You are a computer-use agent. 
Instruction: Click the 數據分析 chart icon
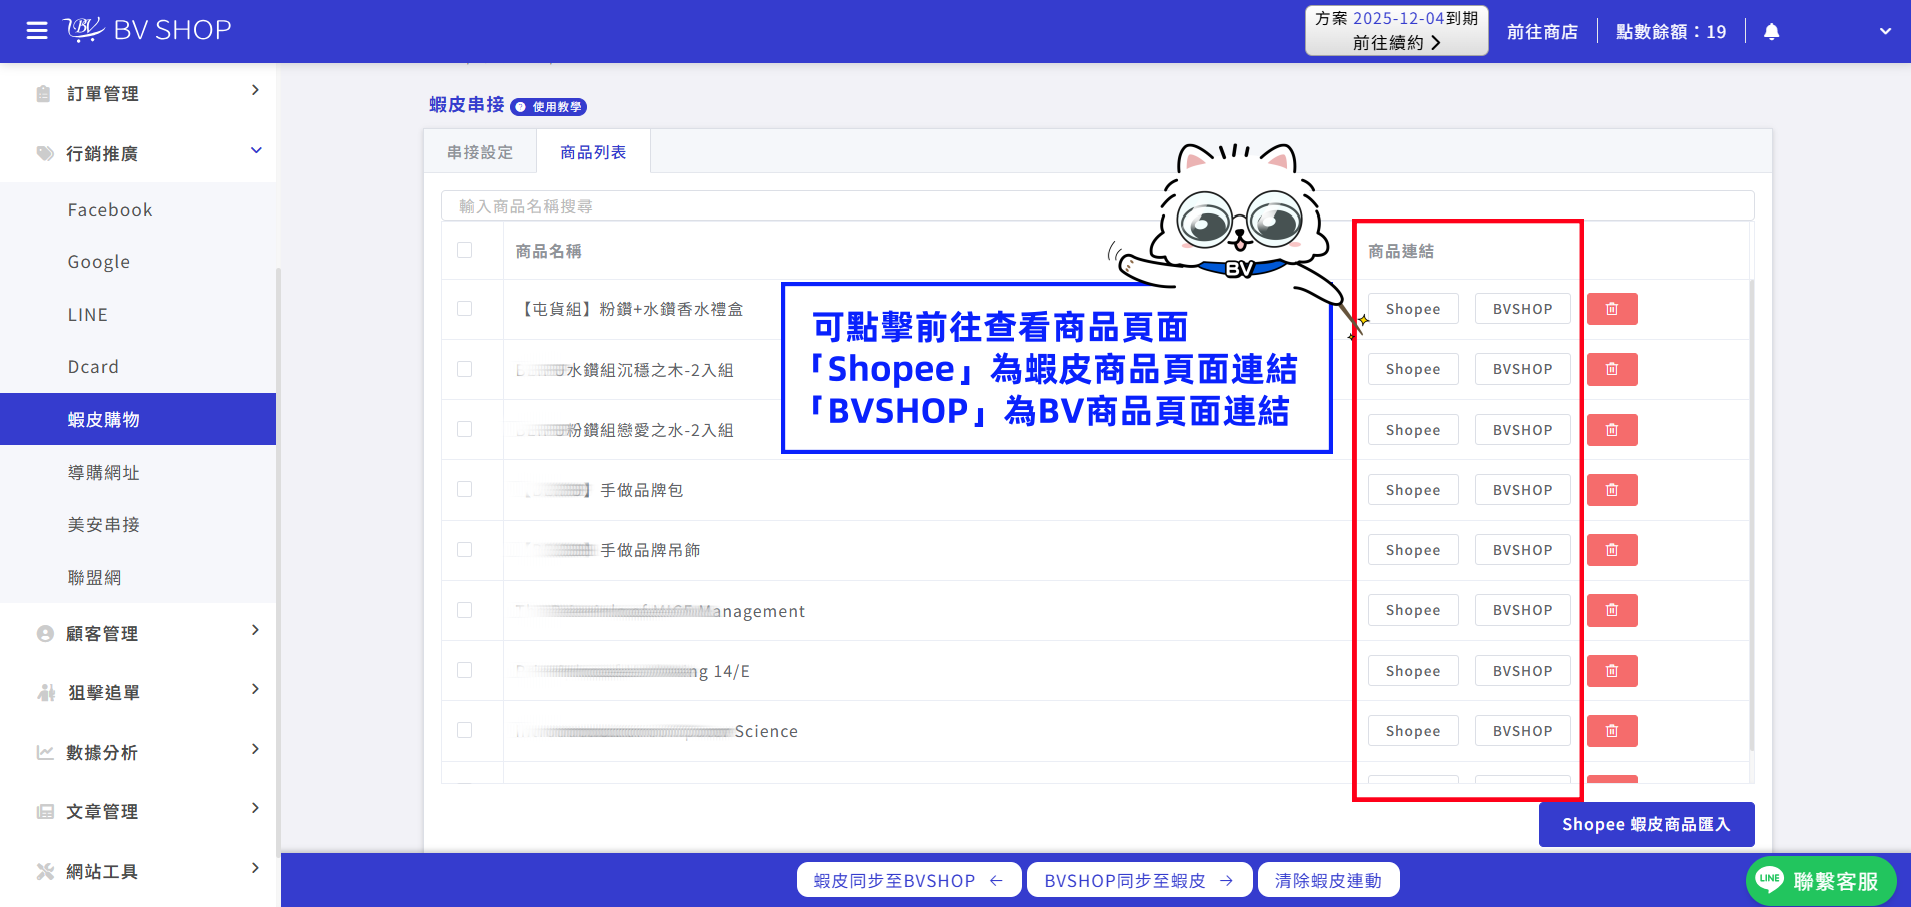pyautogui.click(x=45, y=752)
